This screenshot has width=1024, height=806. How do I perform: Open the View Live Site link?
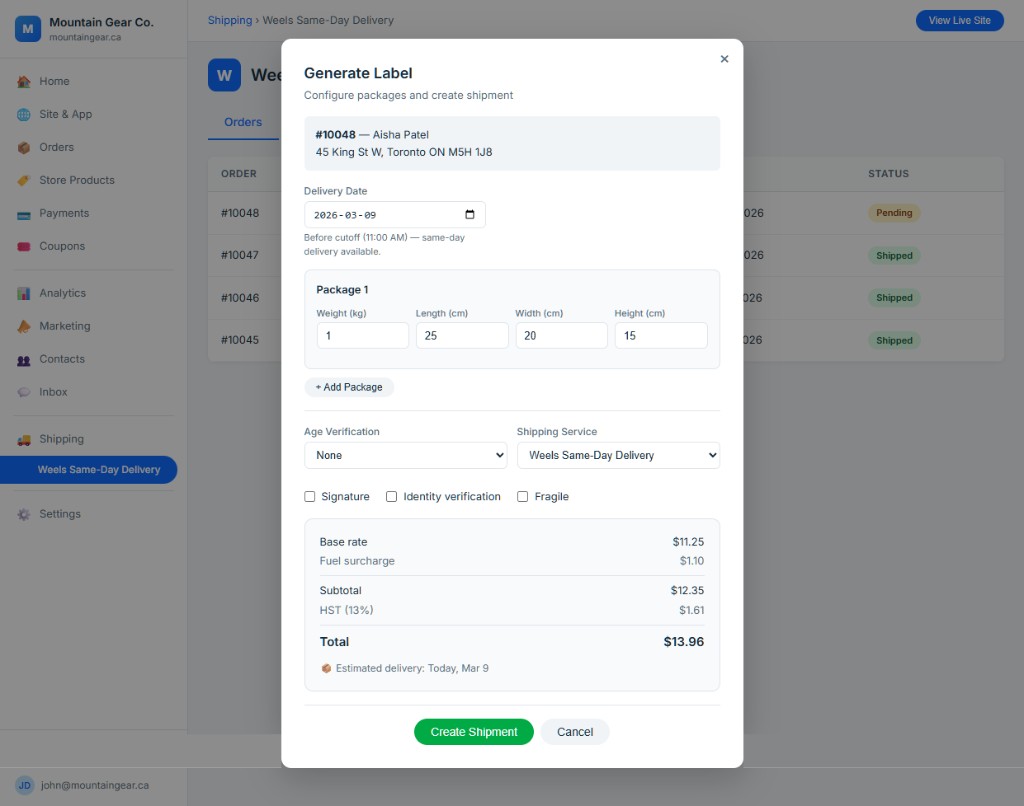tap(959, 20)
